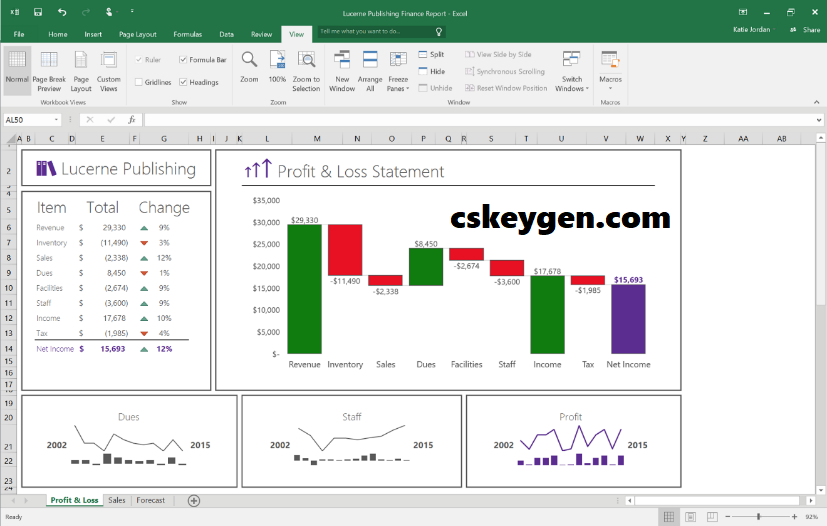
Task: Click the Save icon in title bar
Action: pos(38,12)
